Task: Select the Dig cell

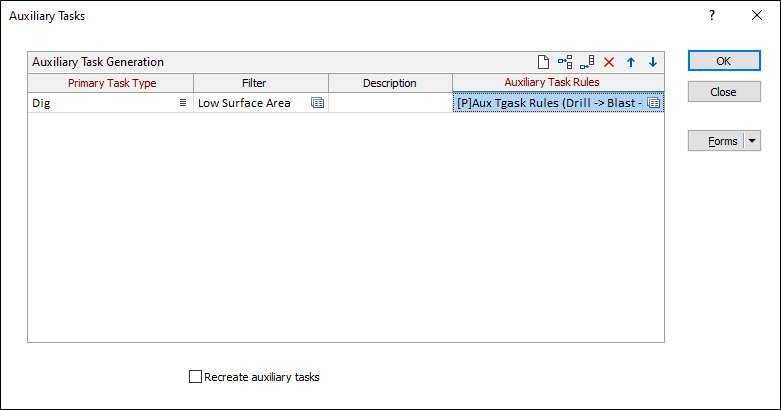Action: pos(111,103)
